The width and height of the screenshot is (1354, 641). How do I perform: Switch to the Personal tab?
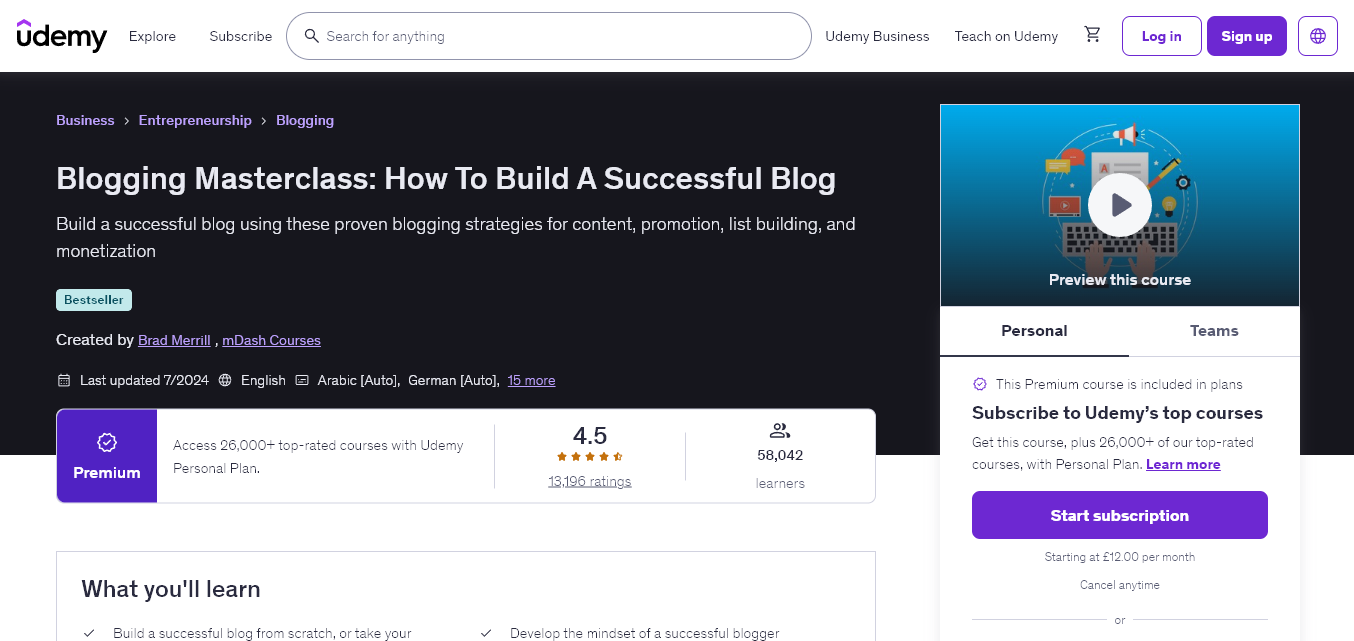1034,331
